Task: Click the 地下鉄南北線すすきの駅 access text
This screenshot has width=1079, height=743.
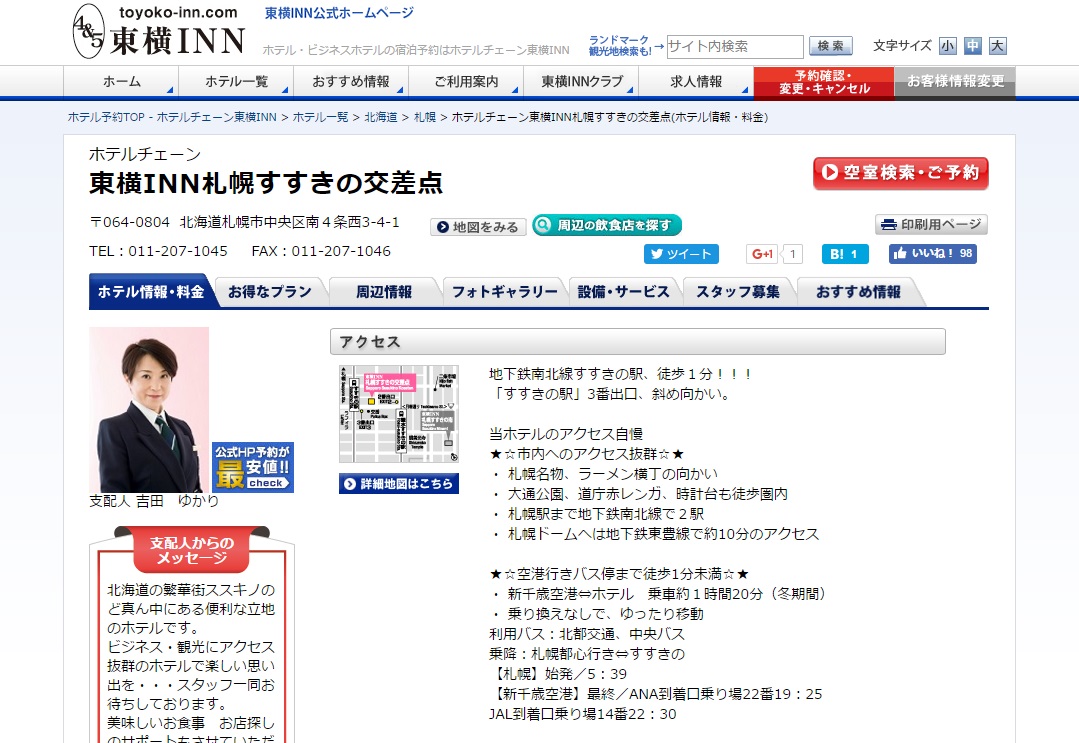Action: (x=619, y=374)
